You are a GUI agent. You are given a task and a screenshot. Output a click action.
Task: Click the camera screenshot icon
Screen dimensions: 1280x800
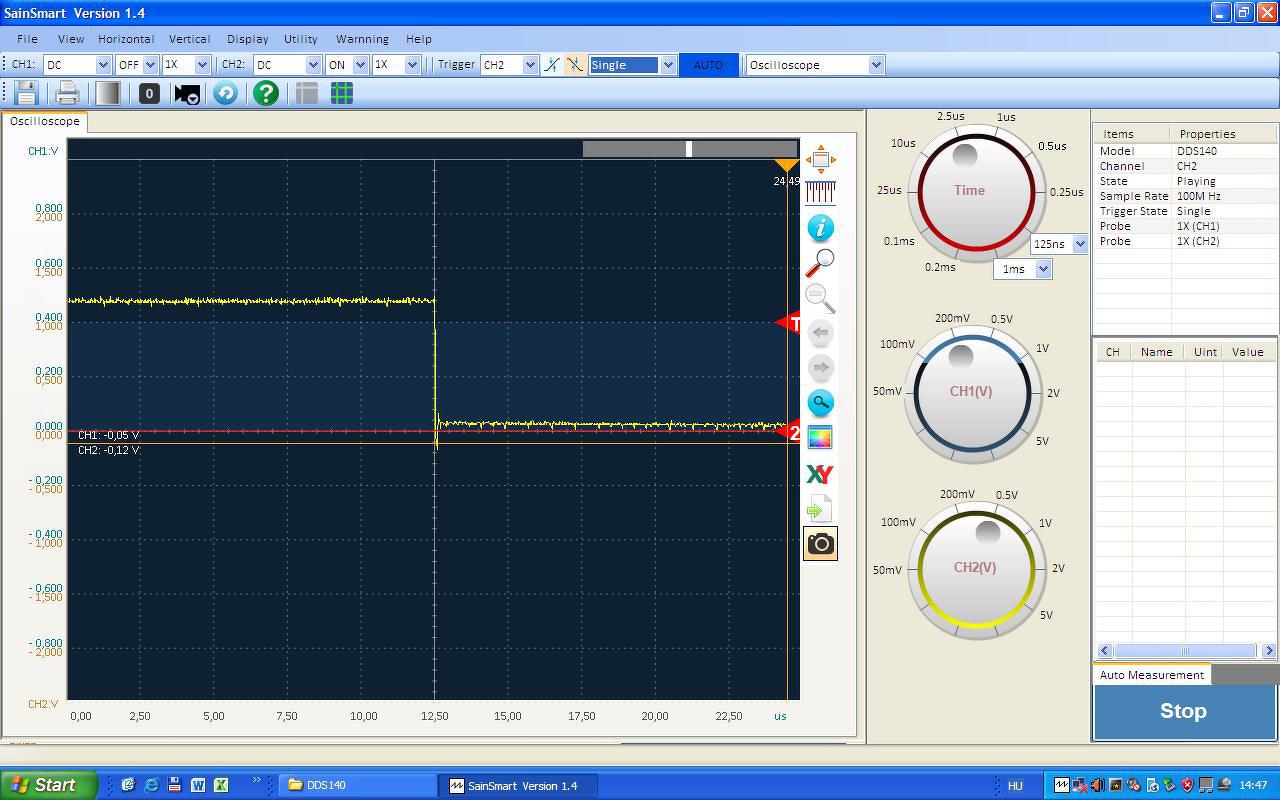click(x=820, y=543)
